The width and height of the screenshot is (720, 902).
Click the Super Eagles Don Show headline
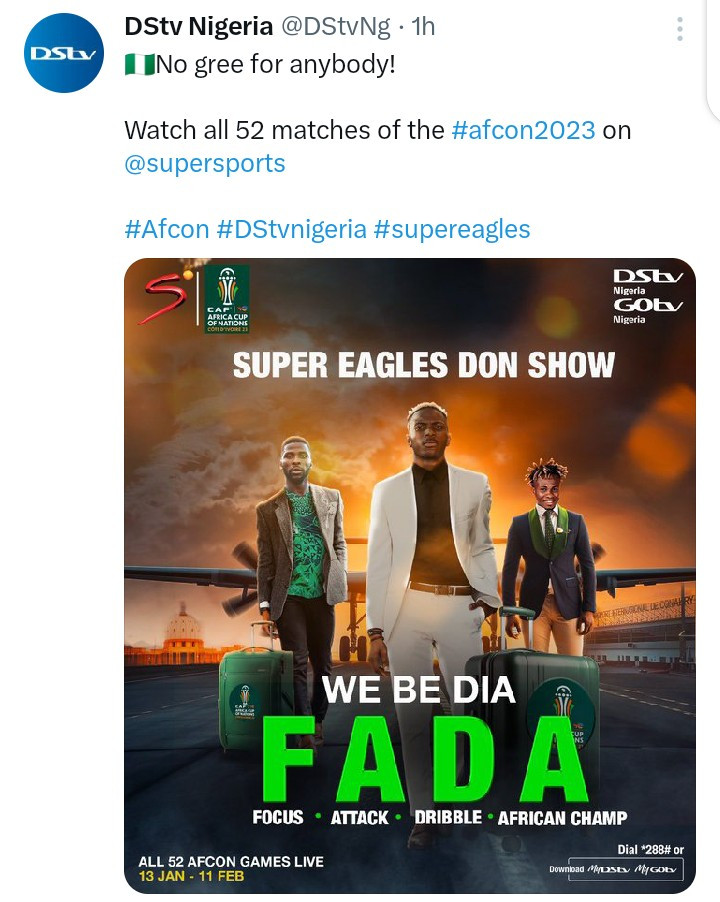coord(424,365)
